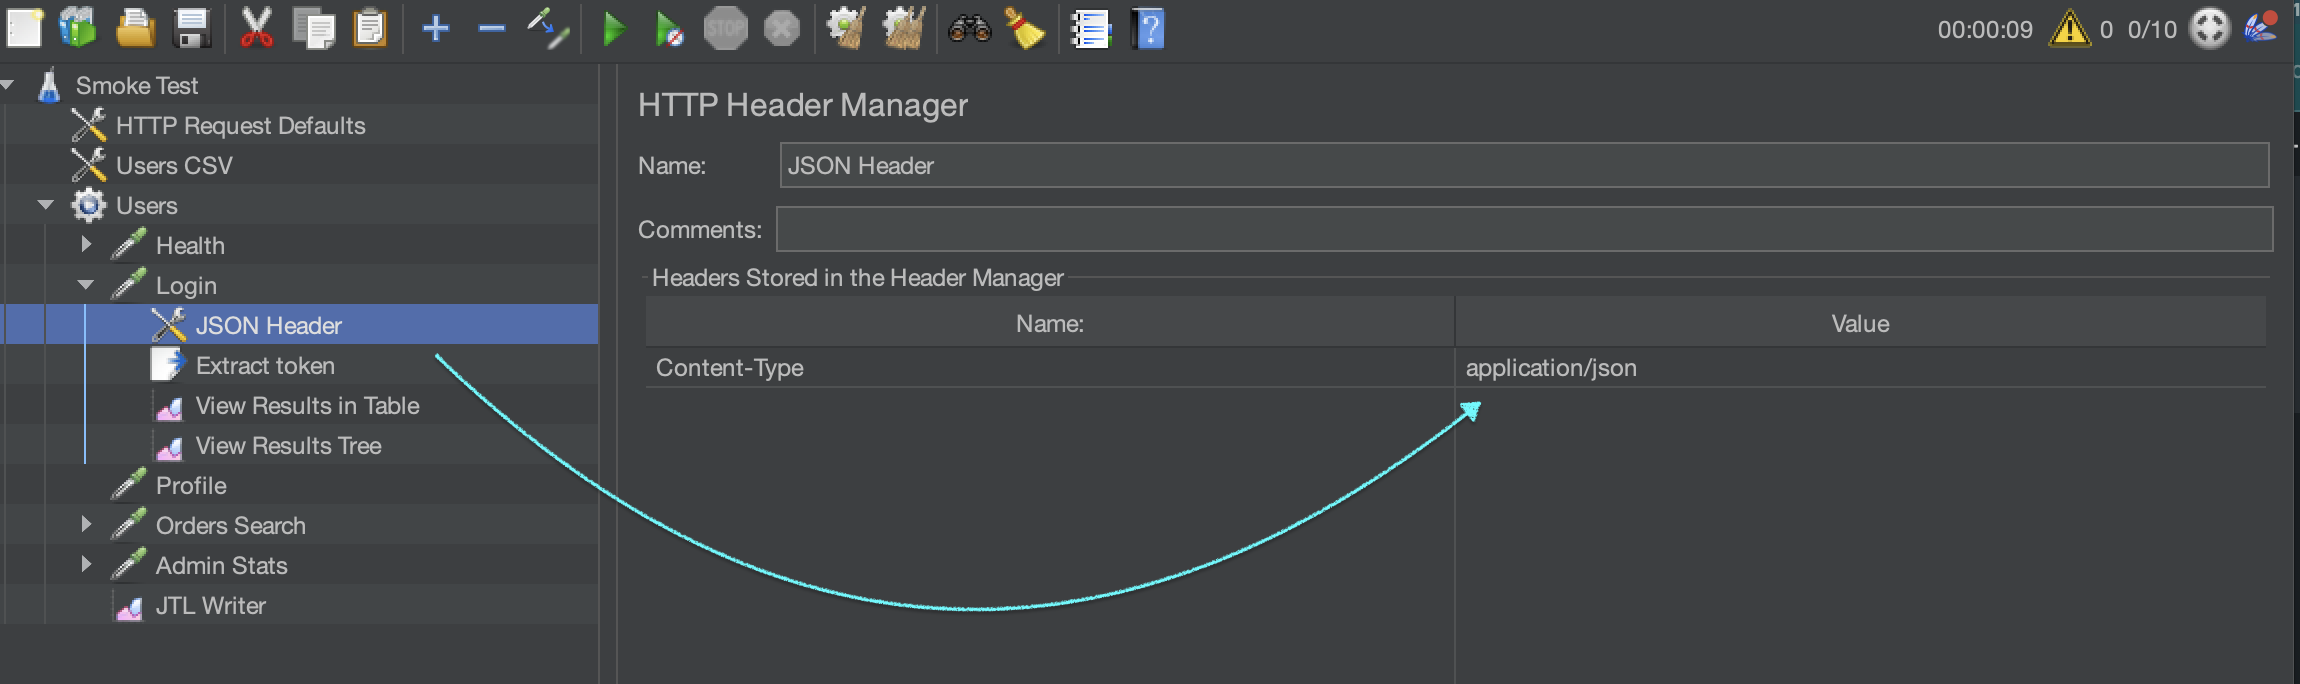This screenshot has height=684, width=2300.
Task: Click the Save test plan icon
Action: coord(191,29)
